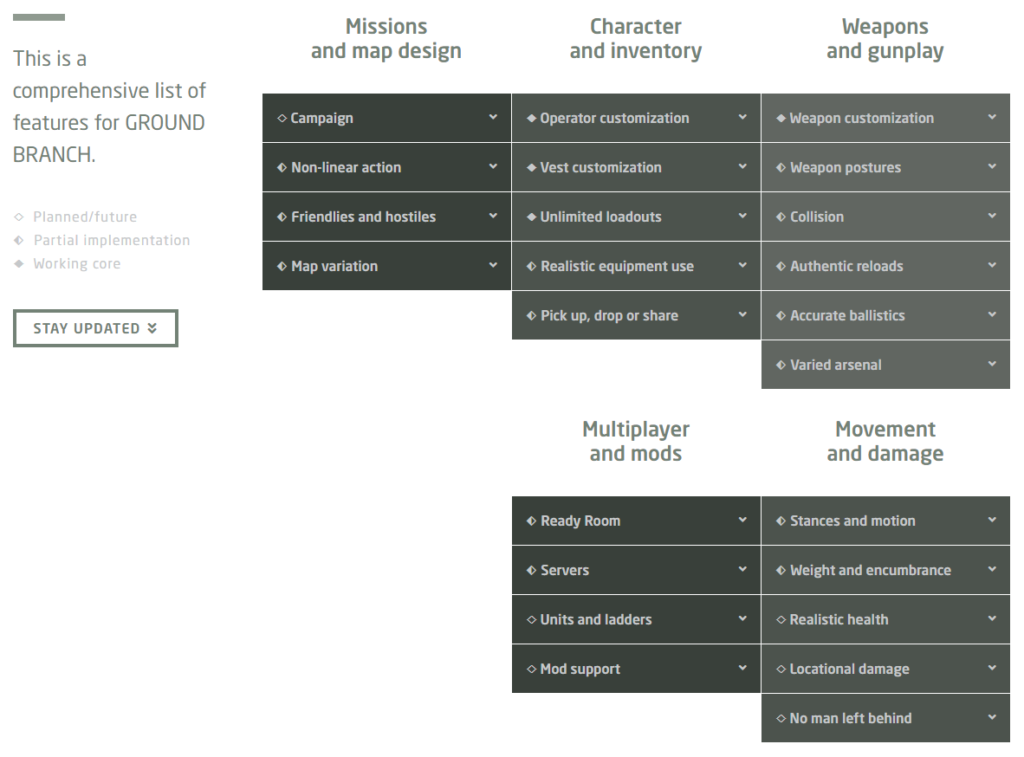
Task: Click the diamond icon beside Friendlies and hostiles
Action: tap(282, 217)
